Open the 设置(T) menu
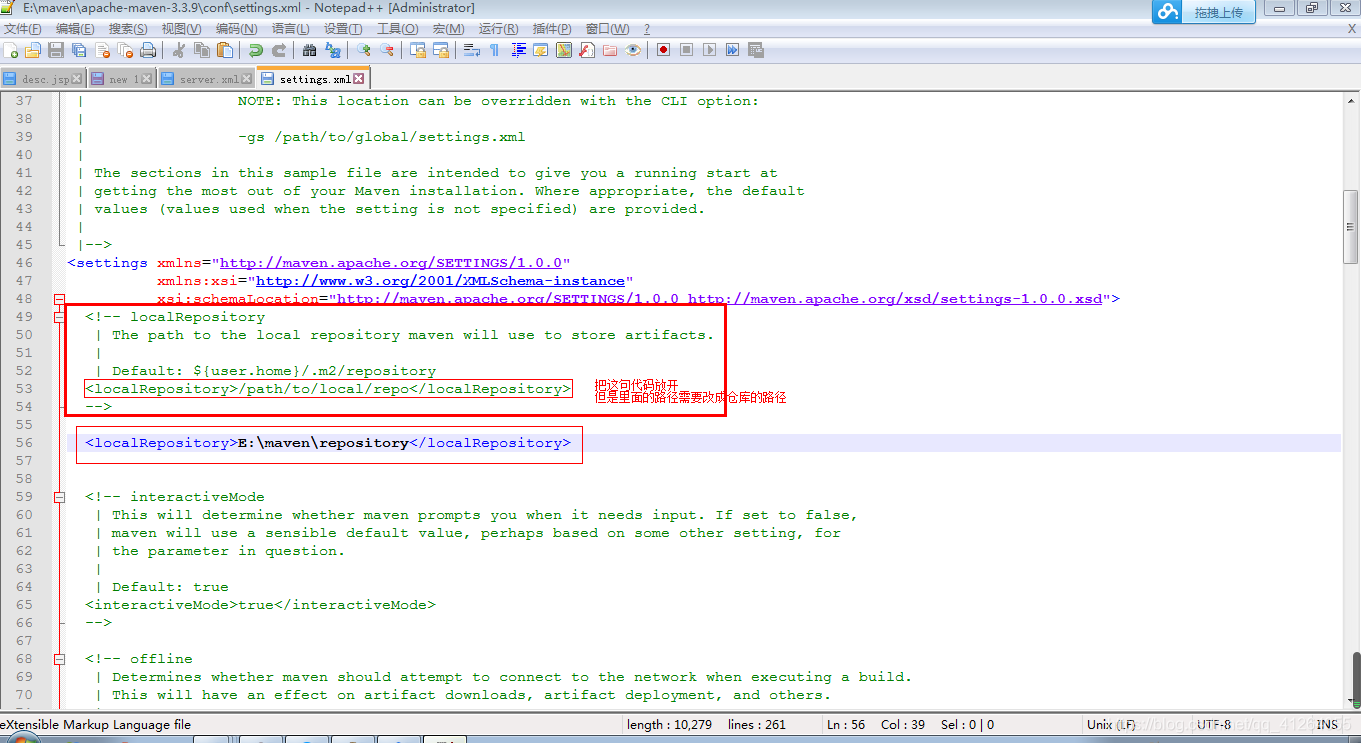This screenshot has height=743, width=1361. pos(343,29)
